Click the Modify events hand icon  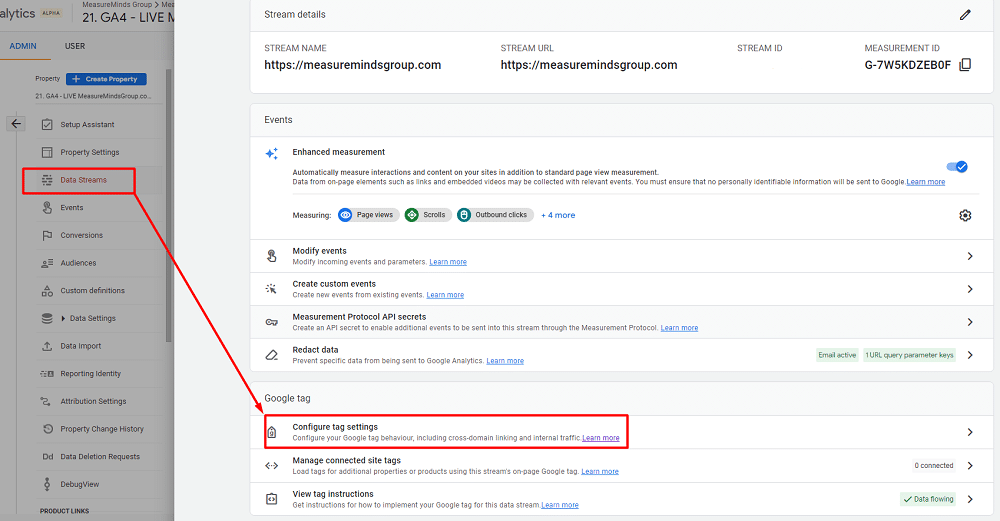point(272,256)
